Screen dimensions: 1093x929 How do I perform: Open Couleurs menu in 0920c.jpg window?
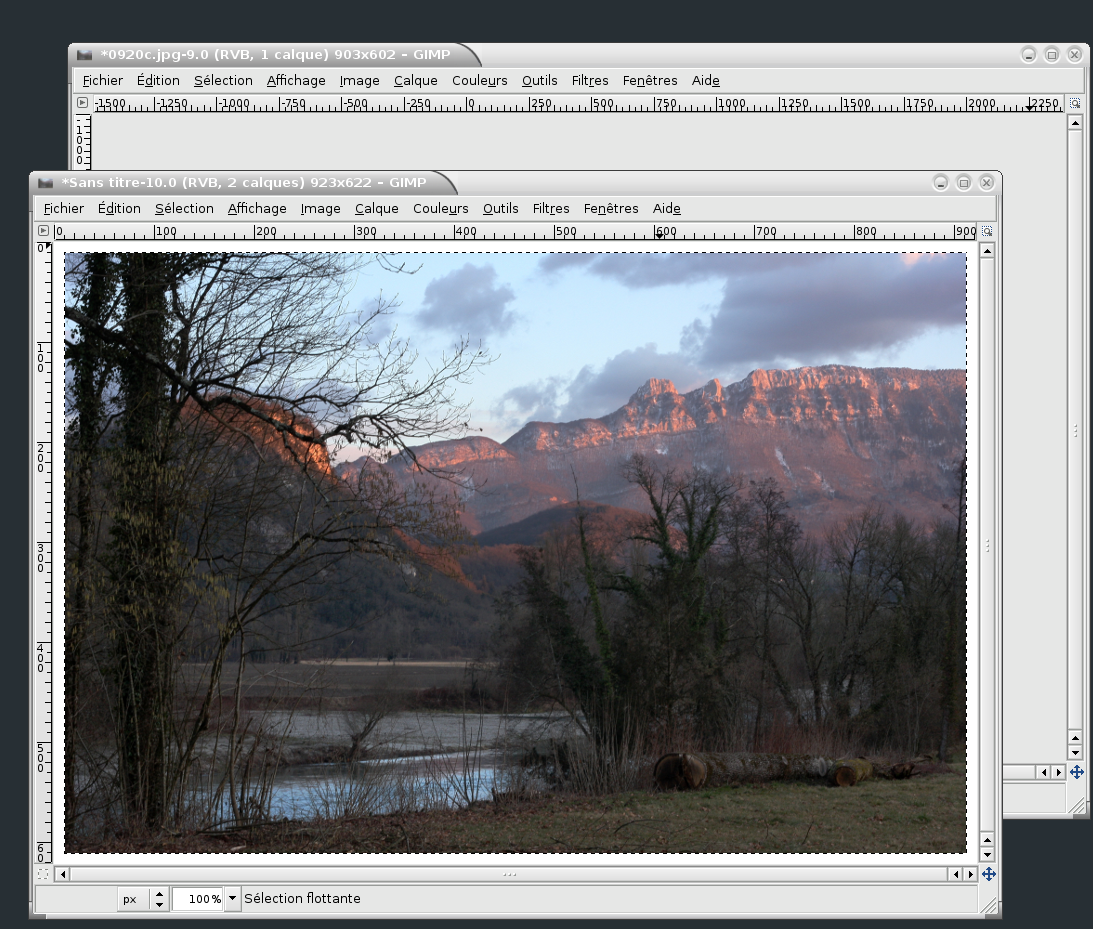tap(479, 80)
